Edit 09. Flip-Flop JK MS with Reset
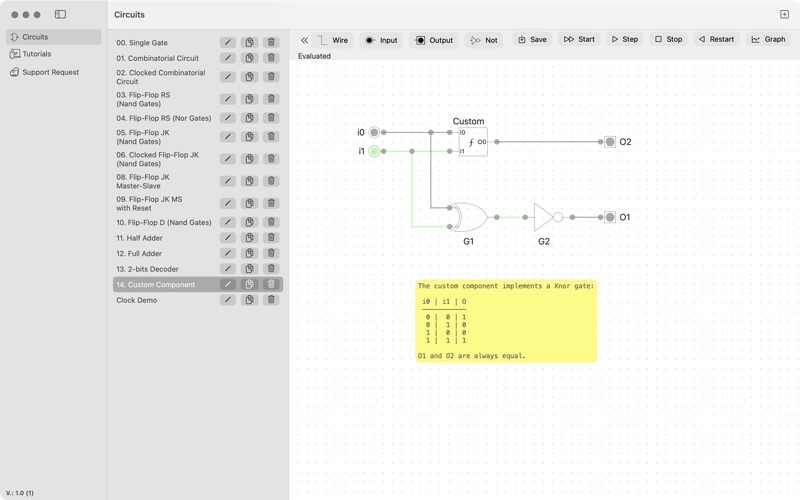This screenshot has height=500, width=800. click(228, 203)
